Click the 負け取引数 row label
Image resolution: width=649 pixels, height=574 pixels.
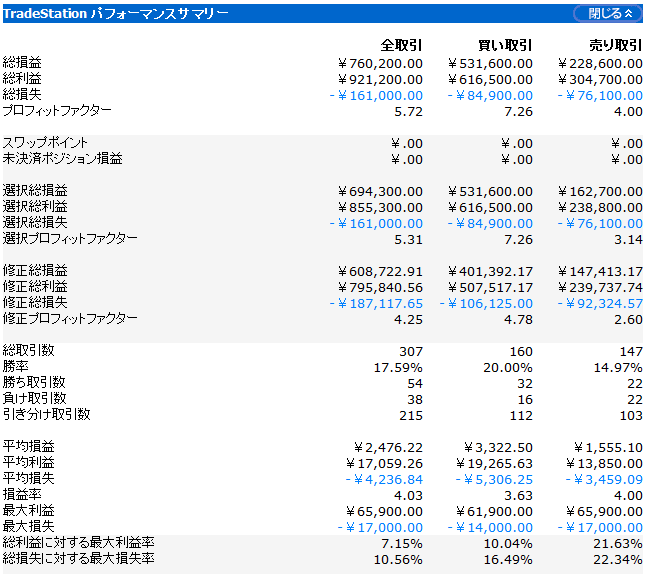pos(34,399)
